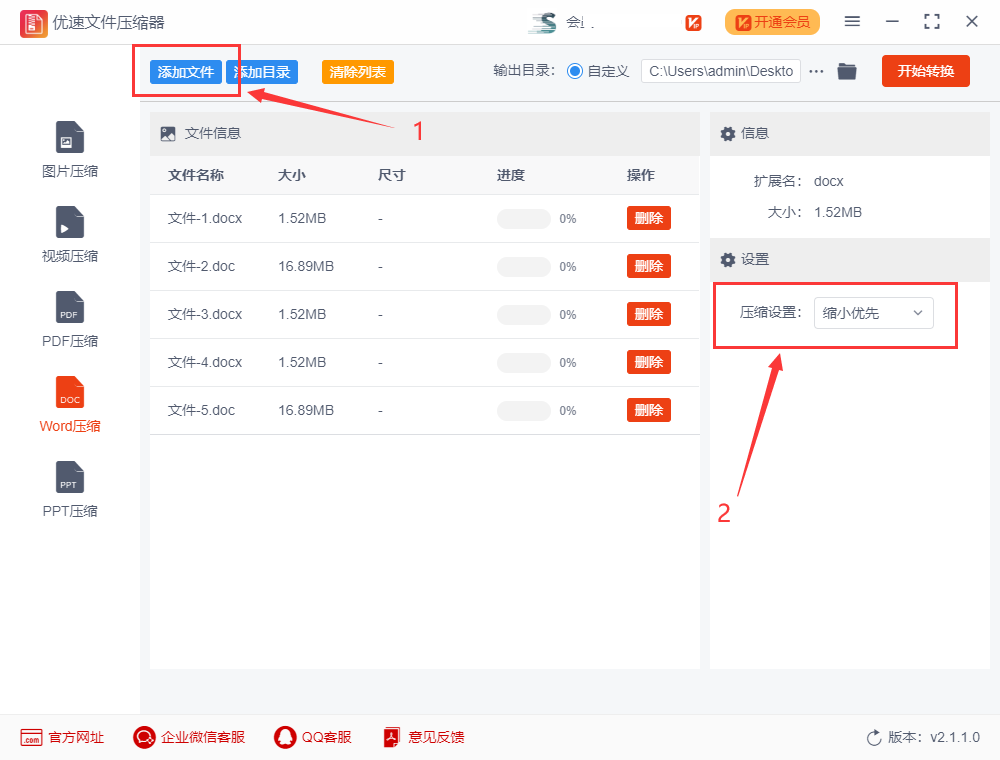Click the 添加文件 button
The width and height of the screenshot is (1000, 760).
click(186, 72)
